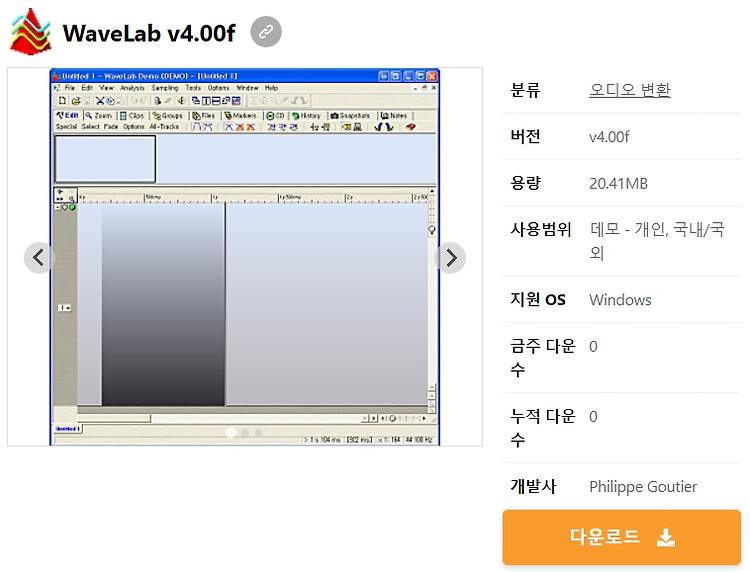
Task: Click the orange 다운로드 download button
Action: pyautogui.click(x=621, y=537)
